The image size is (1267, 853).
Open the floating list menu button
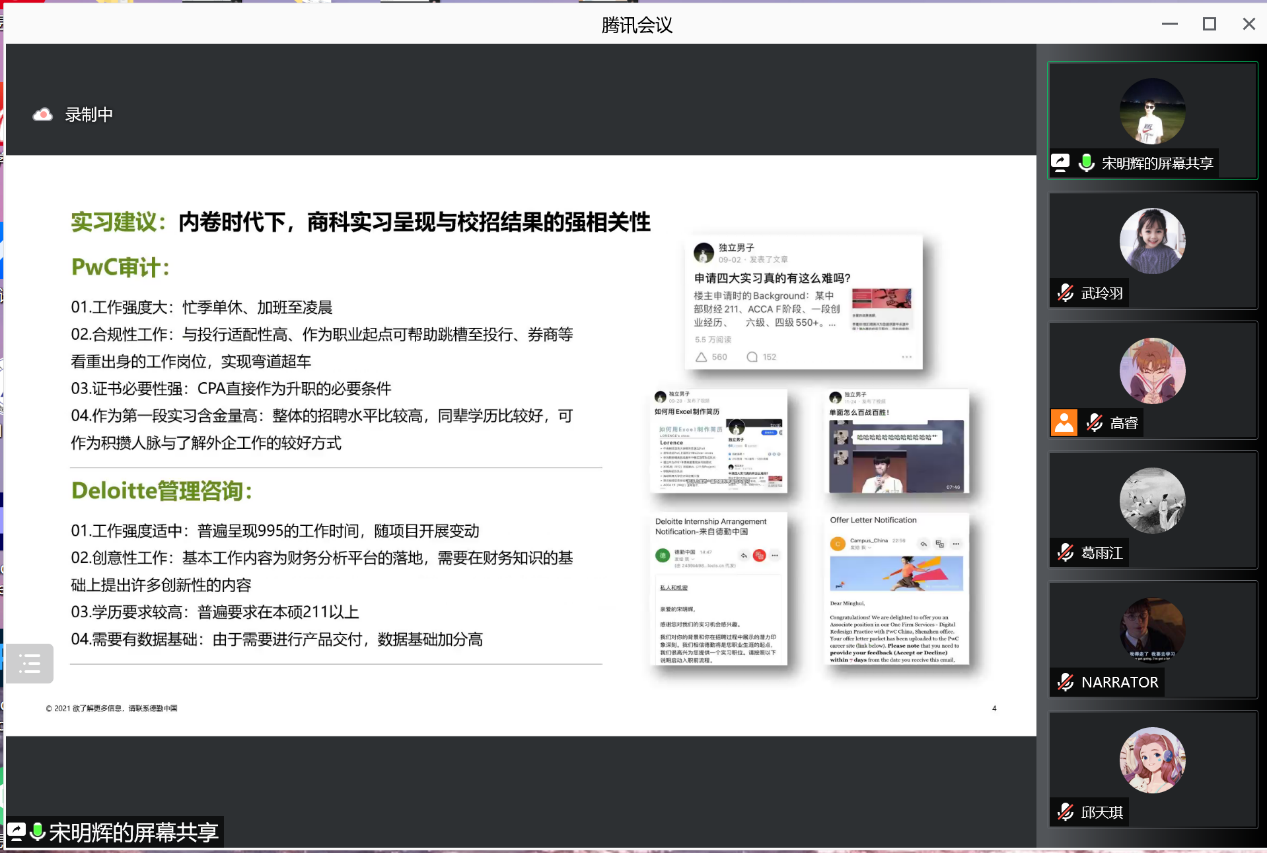pyautogui.click(x=30, y=663)
